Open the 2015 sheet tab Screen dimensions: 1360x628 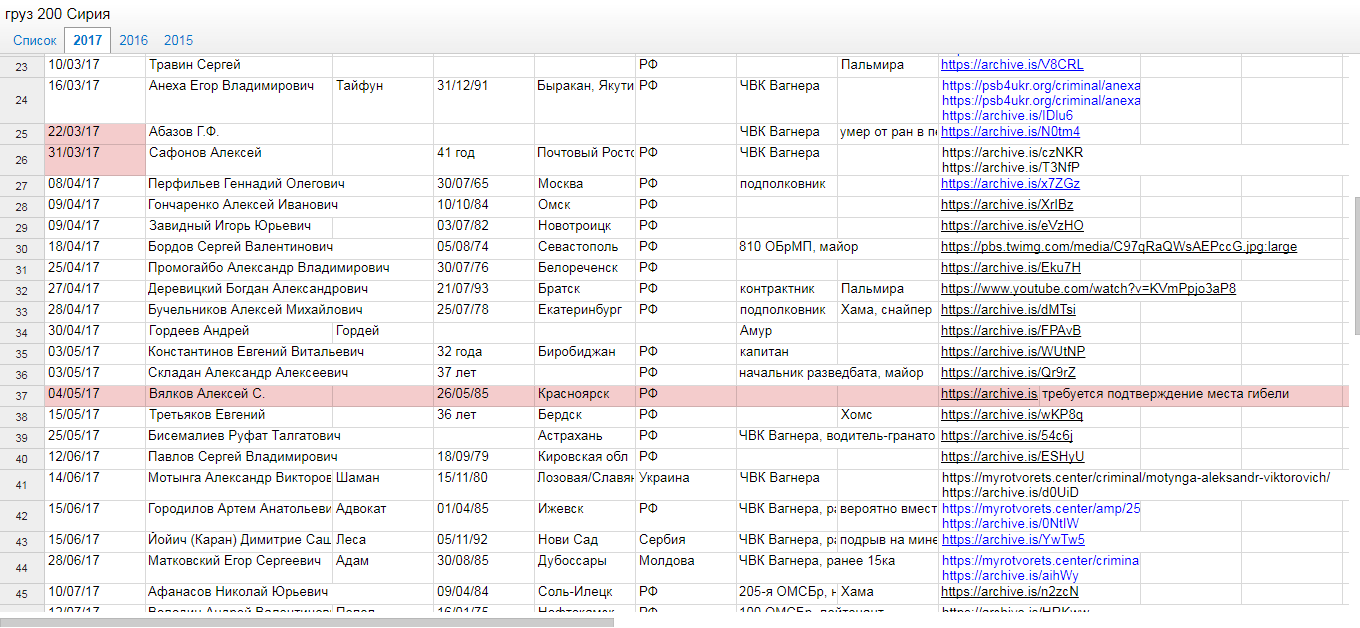point(179,40)
